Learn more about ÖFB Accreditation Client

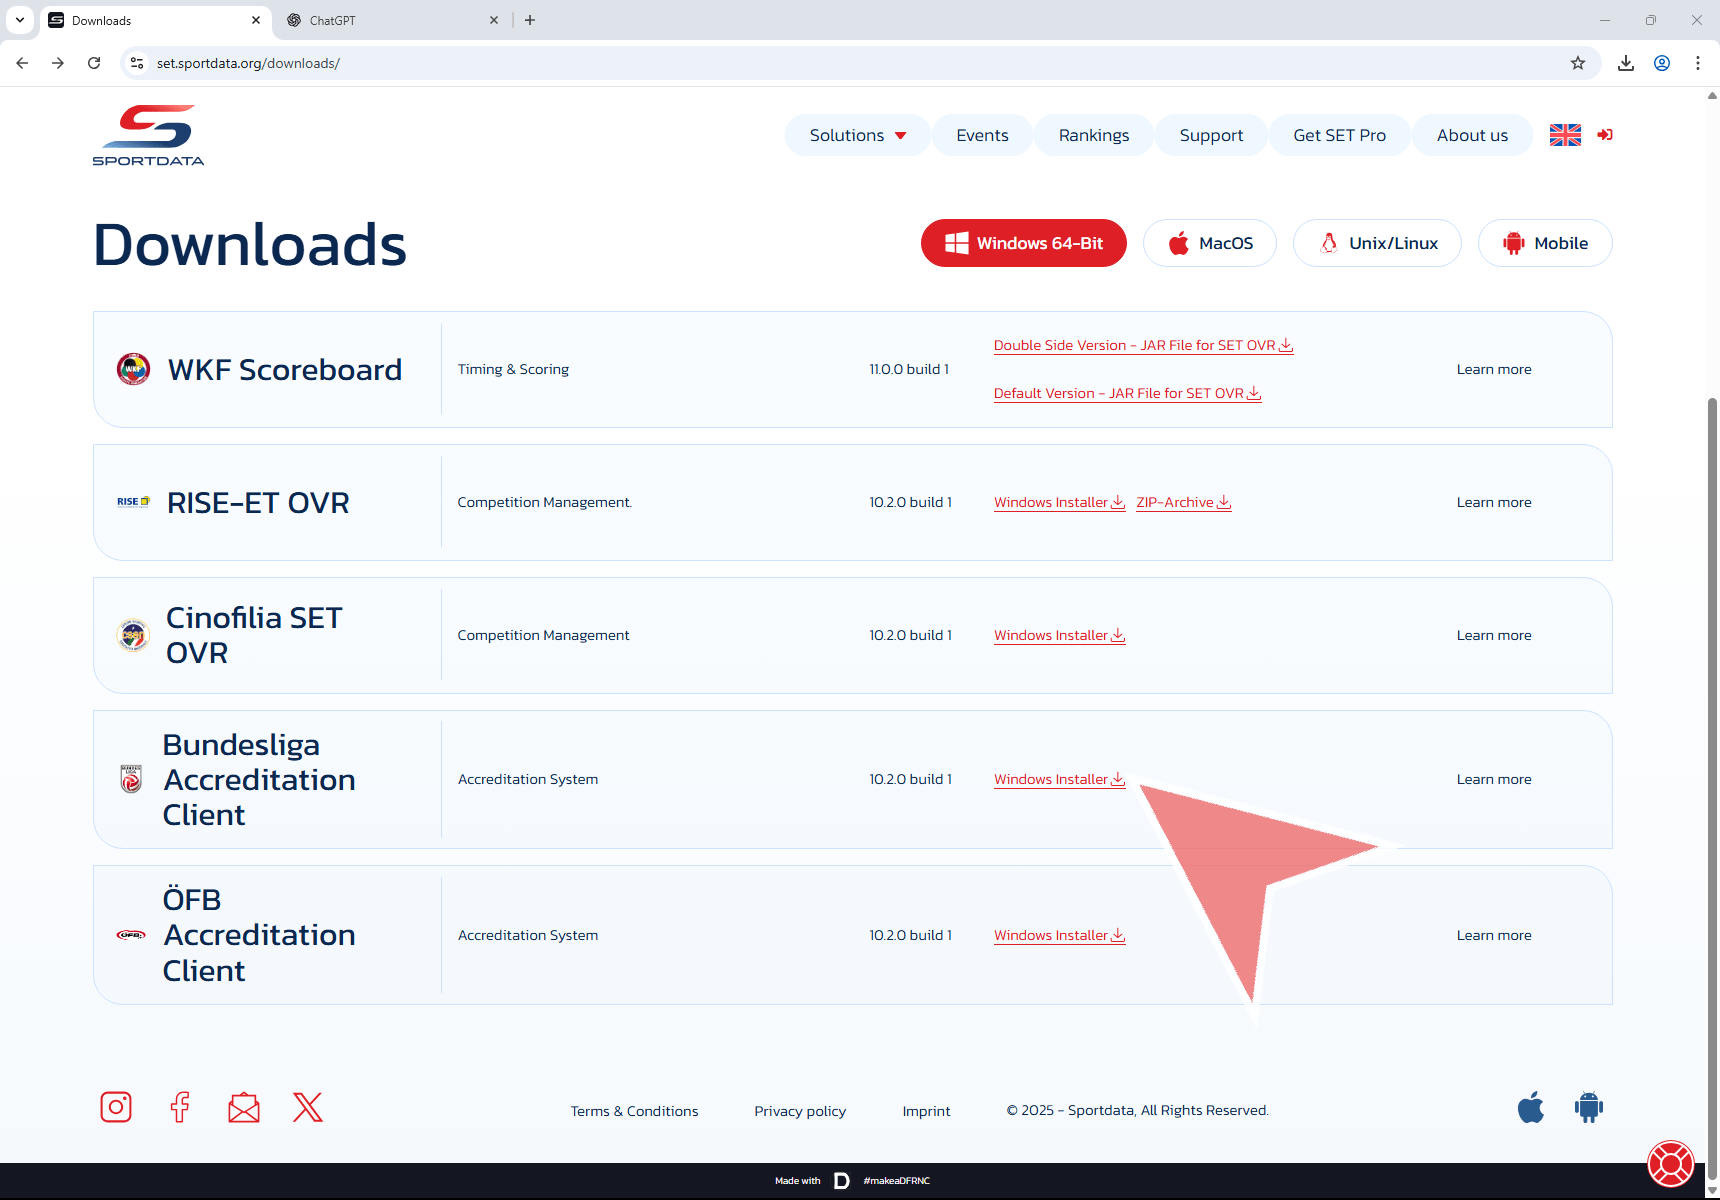pos(1494,935)
